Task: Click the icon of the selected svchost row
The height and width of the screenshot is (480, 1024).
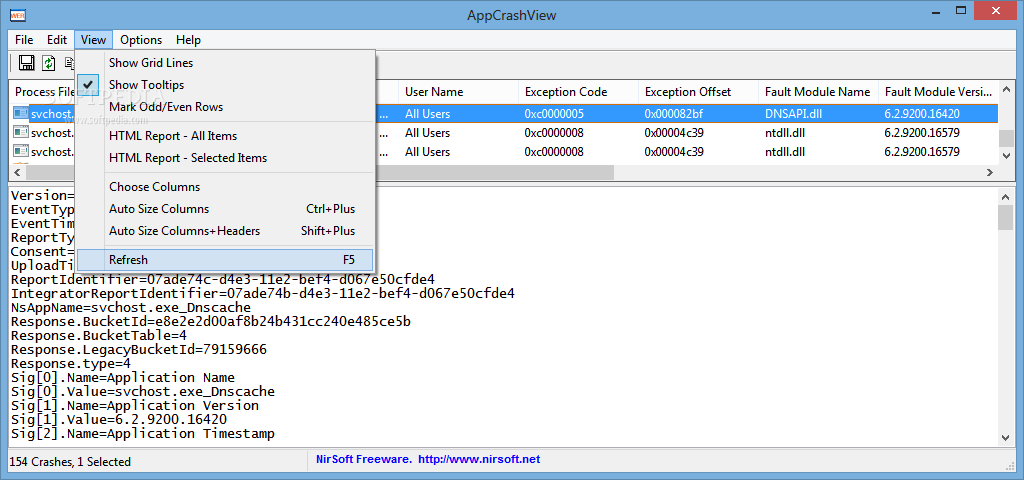Action: pyautogui.click(x=20, y=114)
